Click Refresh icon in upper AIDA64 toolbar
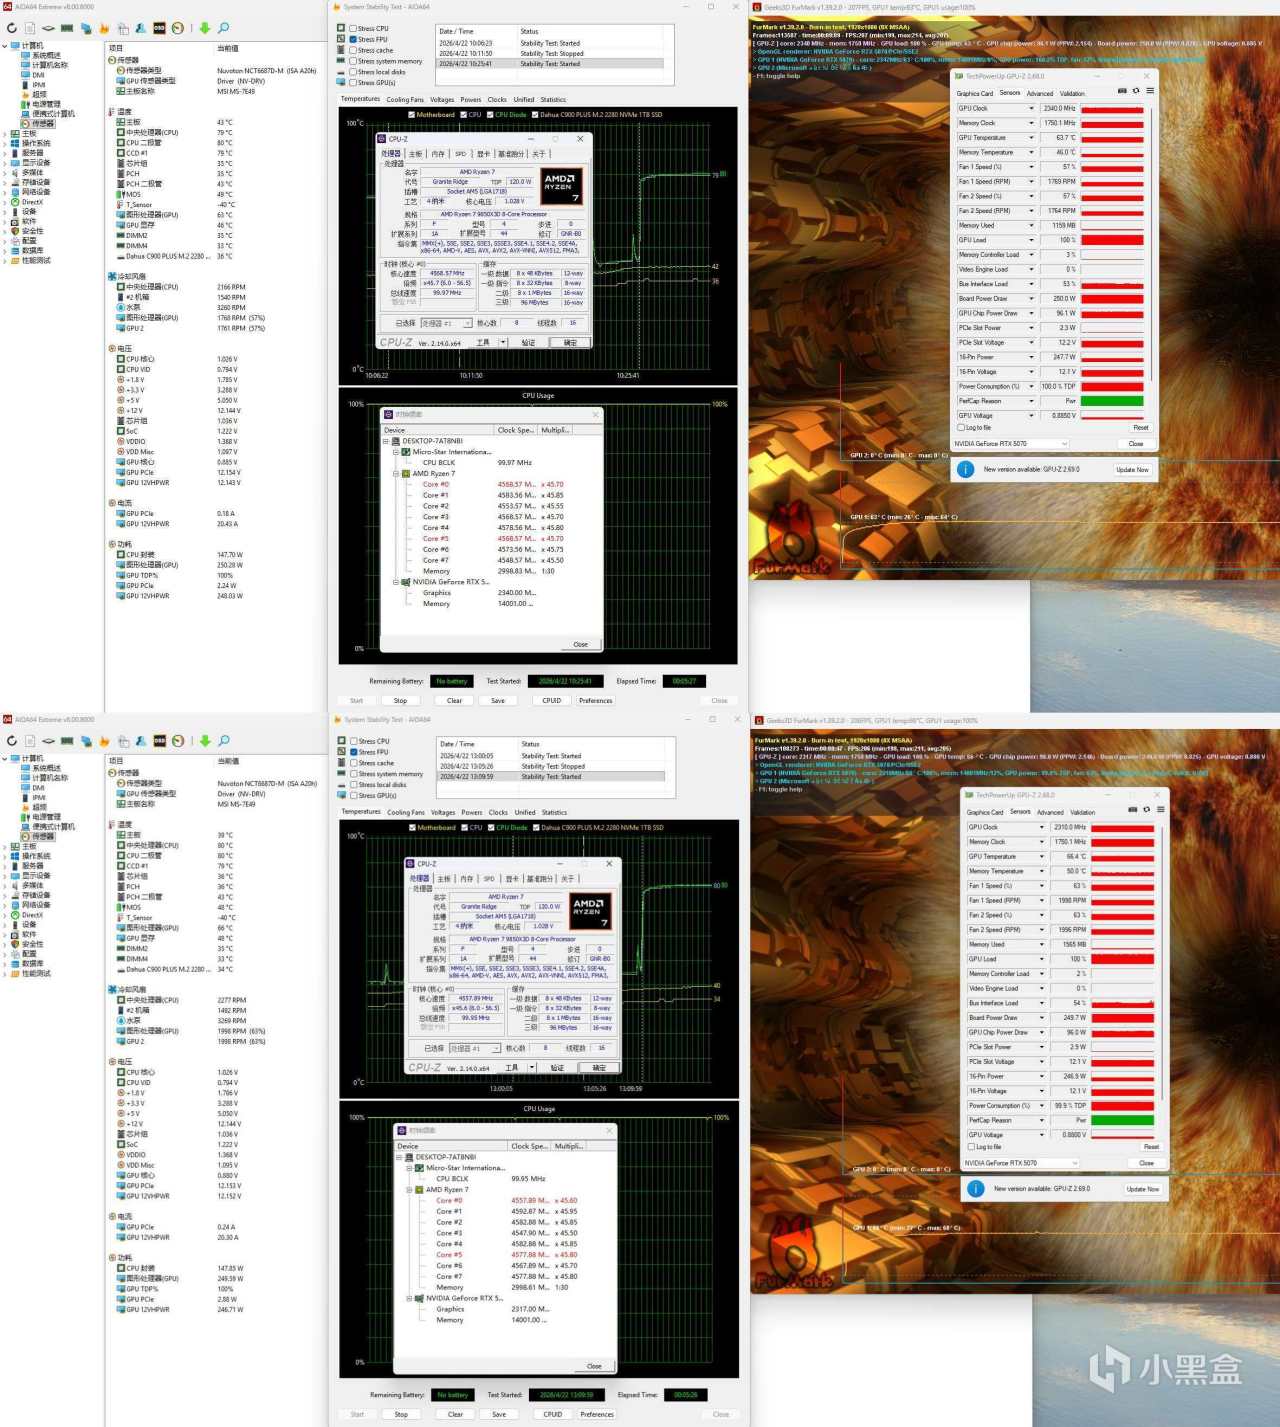Image resolution: width=1280 pixels, height=1427 pixels. pos(11,28)
